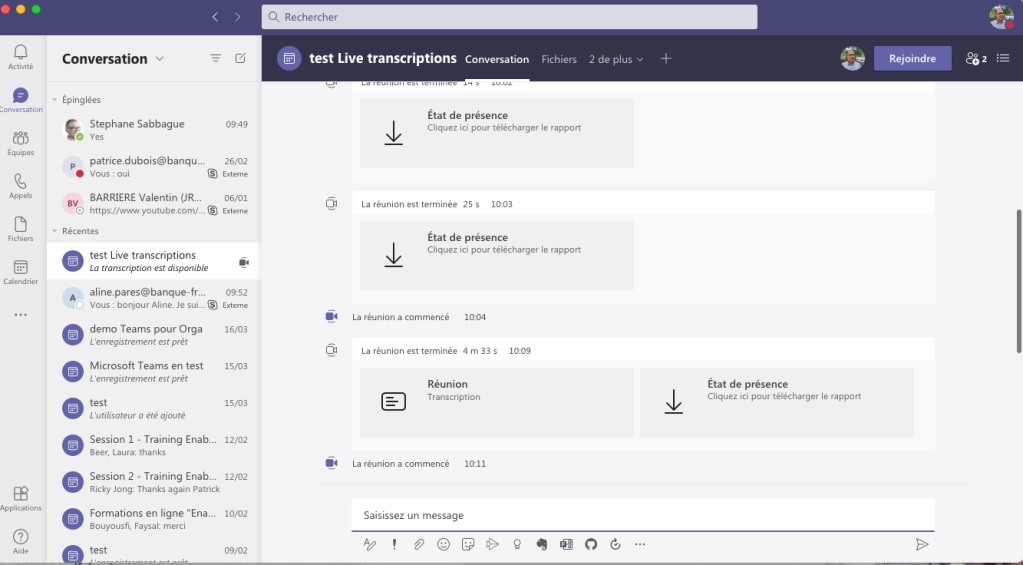1023x565 pixels.
Task: Add a new tab with plus
Action: click(666, 59)
